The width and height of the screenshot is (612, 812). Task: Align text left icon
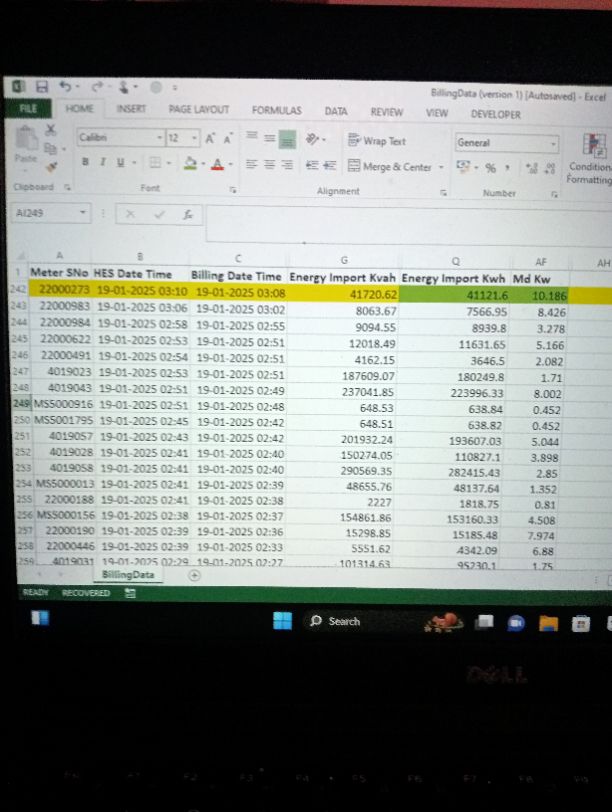(x=252, y=164)
